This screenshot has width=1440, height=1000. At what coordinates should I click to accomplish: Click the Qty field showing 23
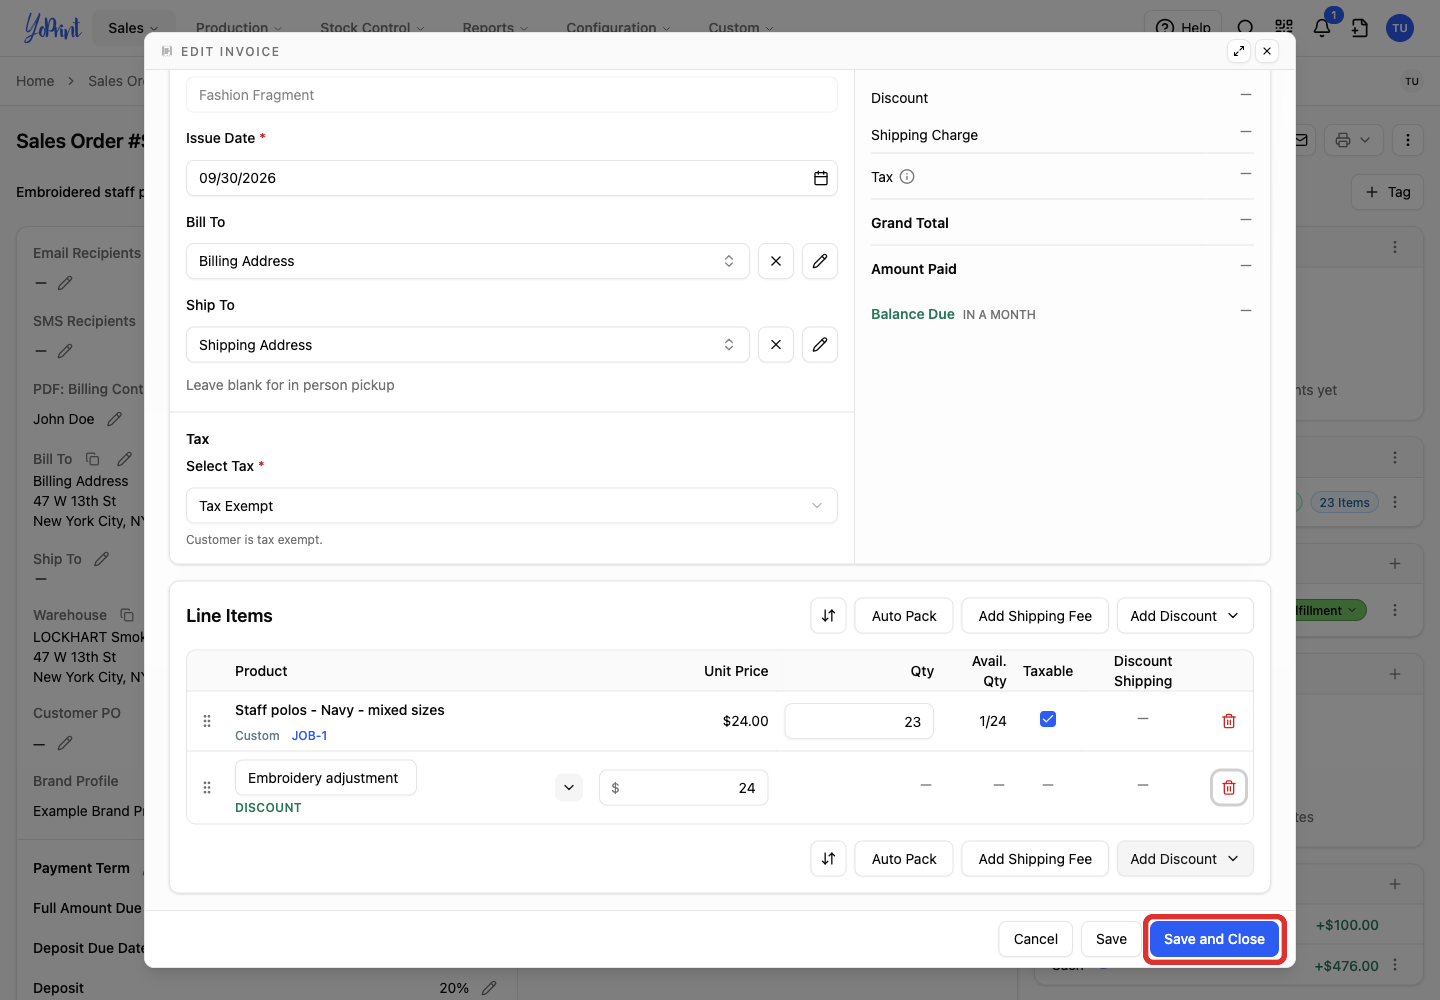pyautogui.click(x=859, y=721)
